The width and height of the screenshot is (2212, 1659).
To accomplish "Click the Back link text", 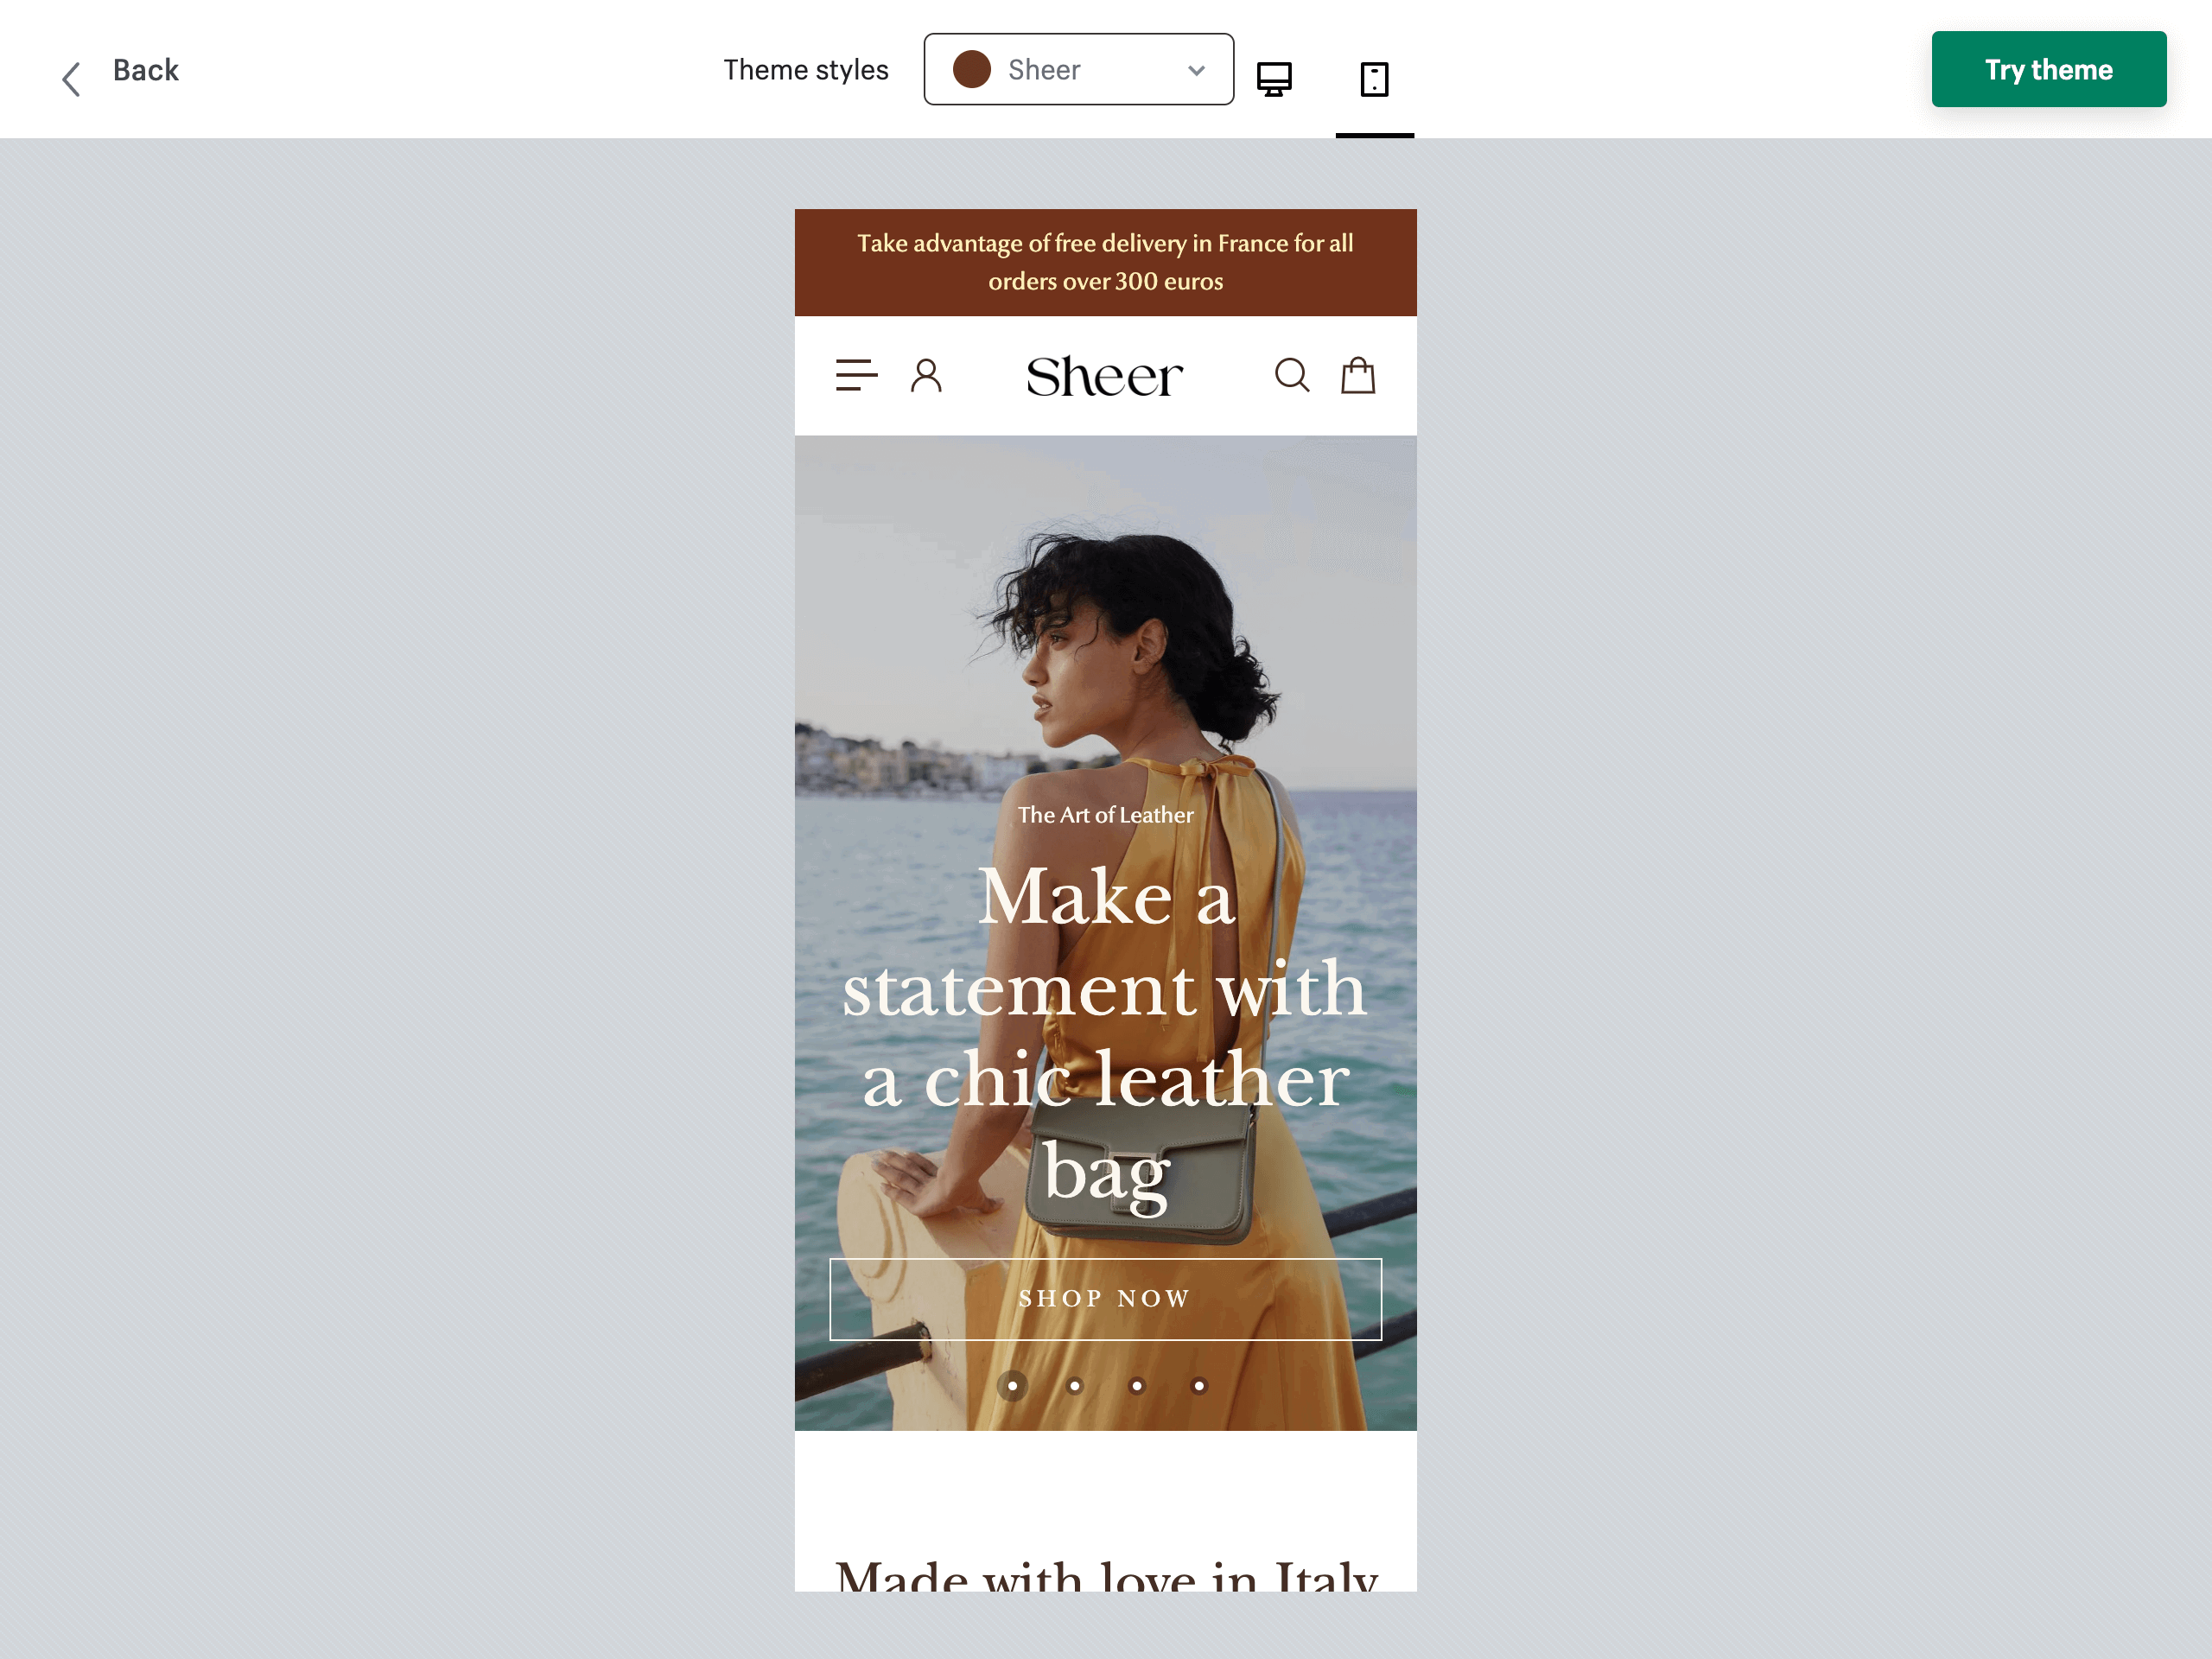I will [x=146, y=70].
